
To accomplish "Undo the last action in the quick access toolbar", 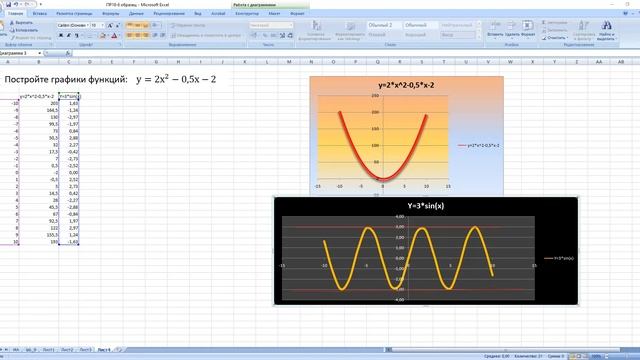I will click(16, 4).
